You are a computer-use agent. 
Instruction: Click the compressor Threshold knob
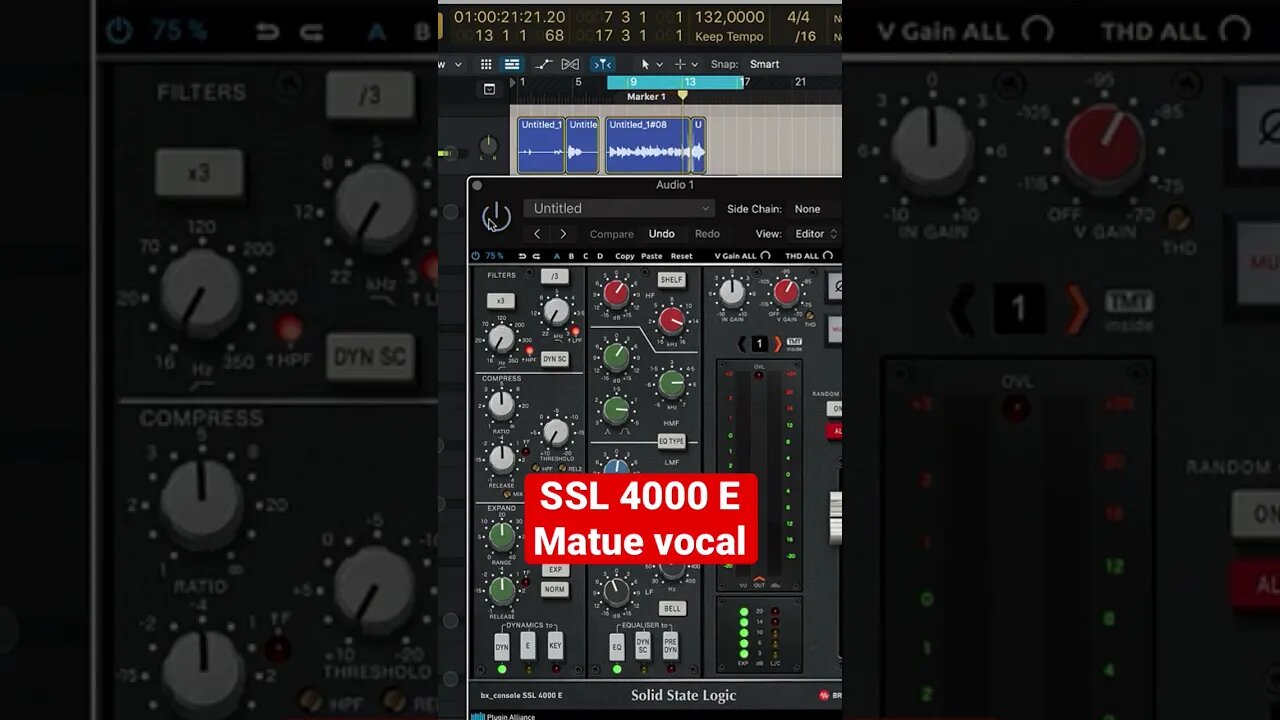point(555,432)
